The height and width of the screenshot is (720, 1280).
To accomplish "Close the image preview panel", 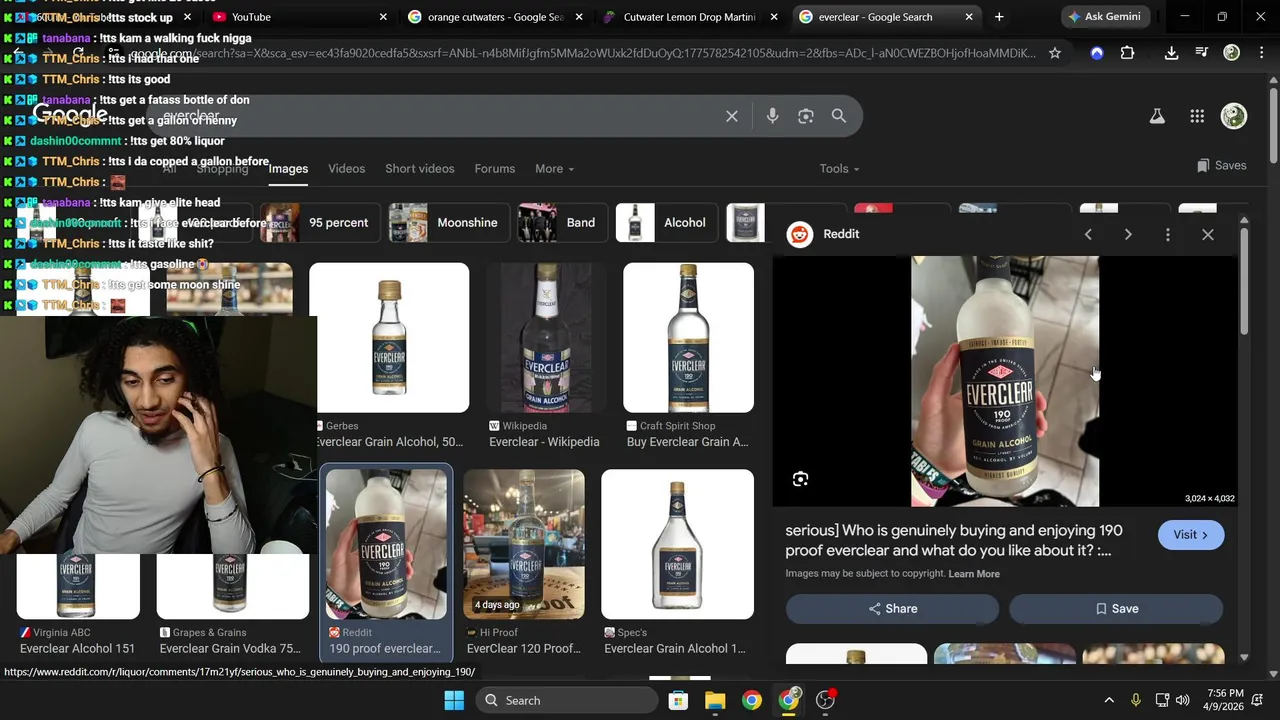I will click(1208, 234).
